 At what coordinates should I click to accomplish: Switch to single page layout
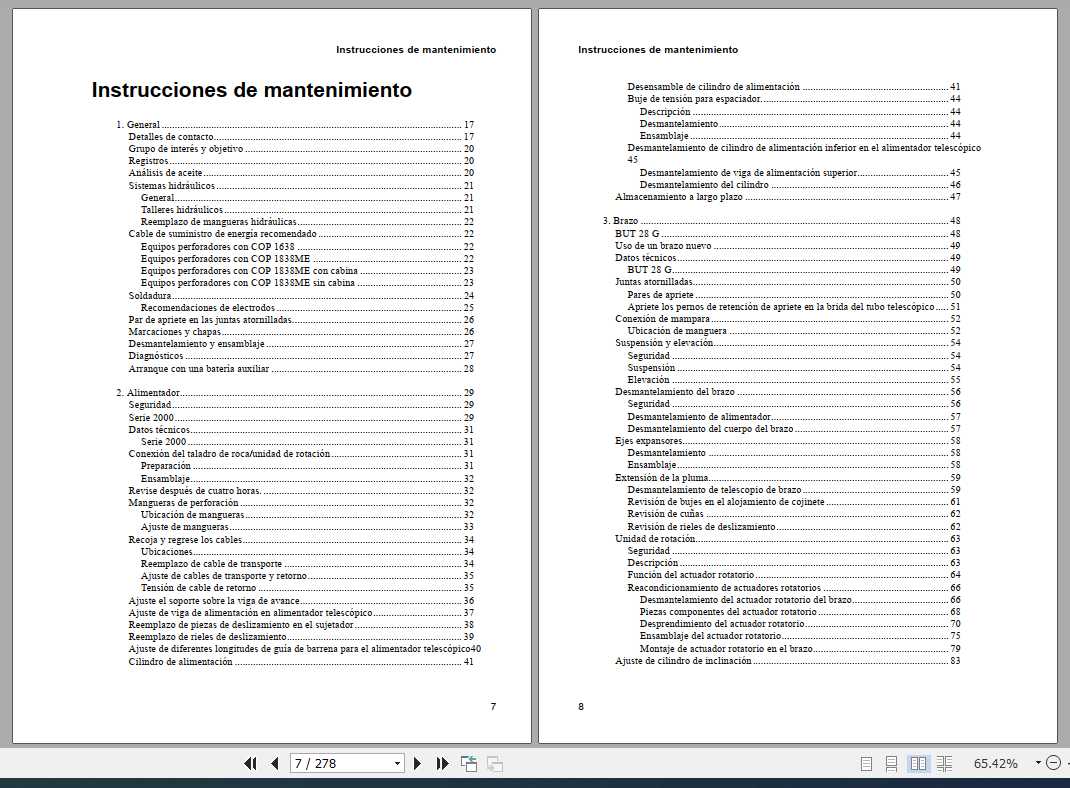pyautogui.click(x=866, y=764)
